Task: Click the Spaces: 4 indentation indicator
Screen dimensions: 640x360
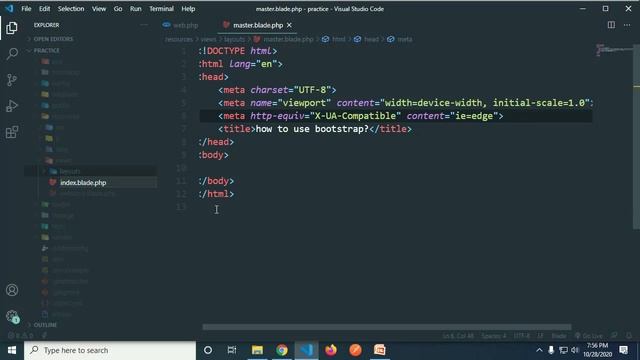Action: [x=494, y=336]
